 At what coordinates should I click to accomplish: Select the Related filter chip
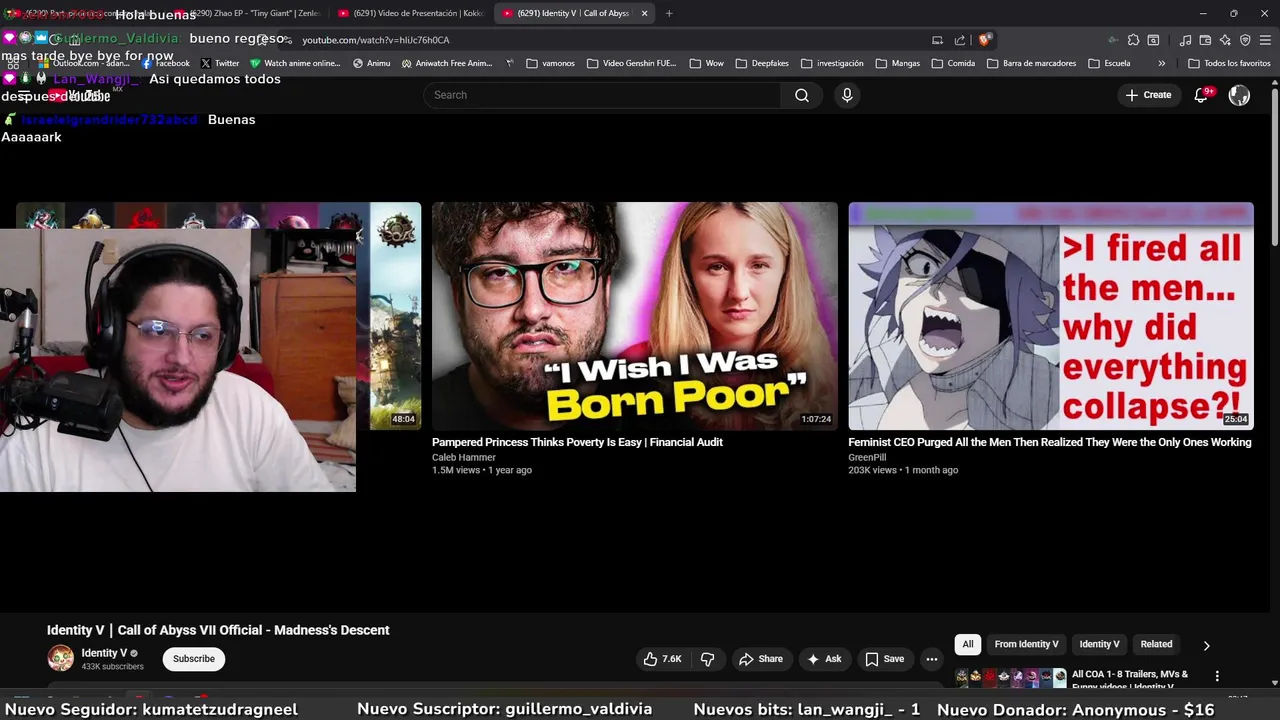(1156, 644)
